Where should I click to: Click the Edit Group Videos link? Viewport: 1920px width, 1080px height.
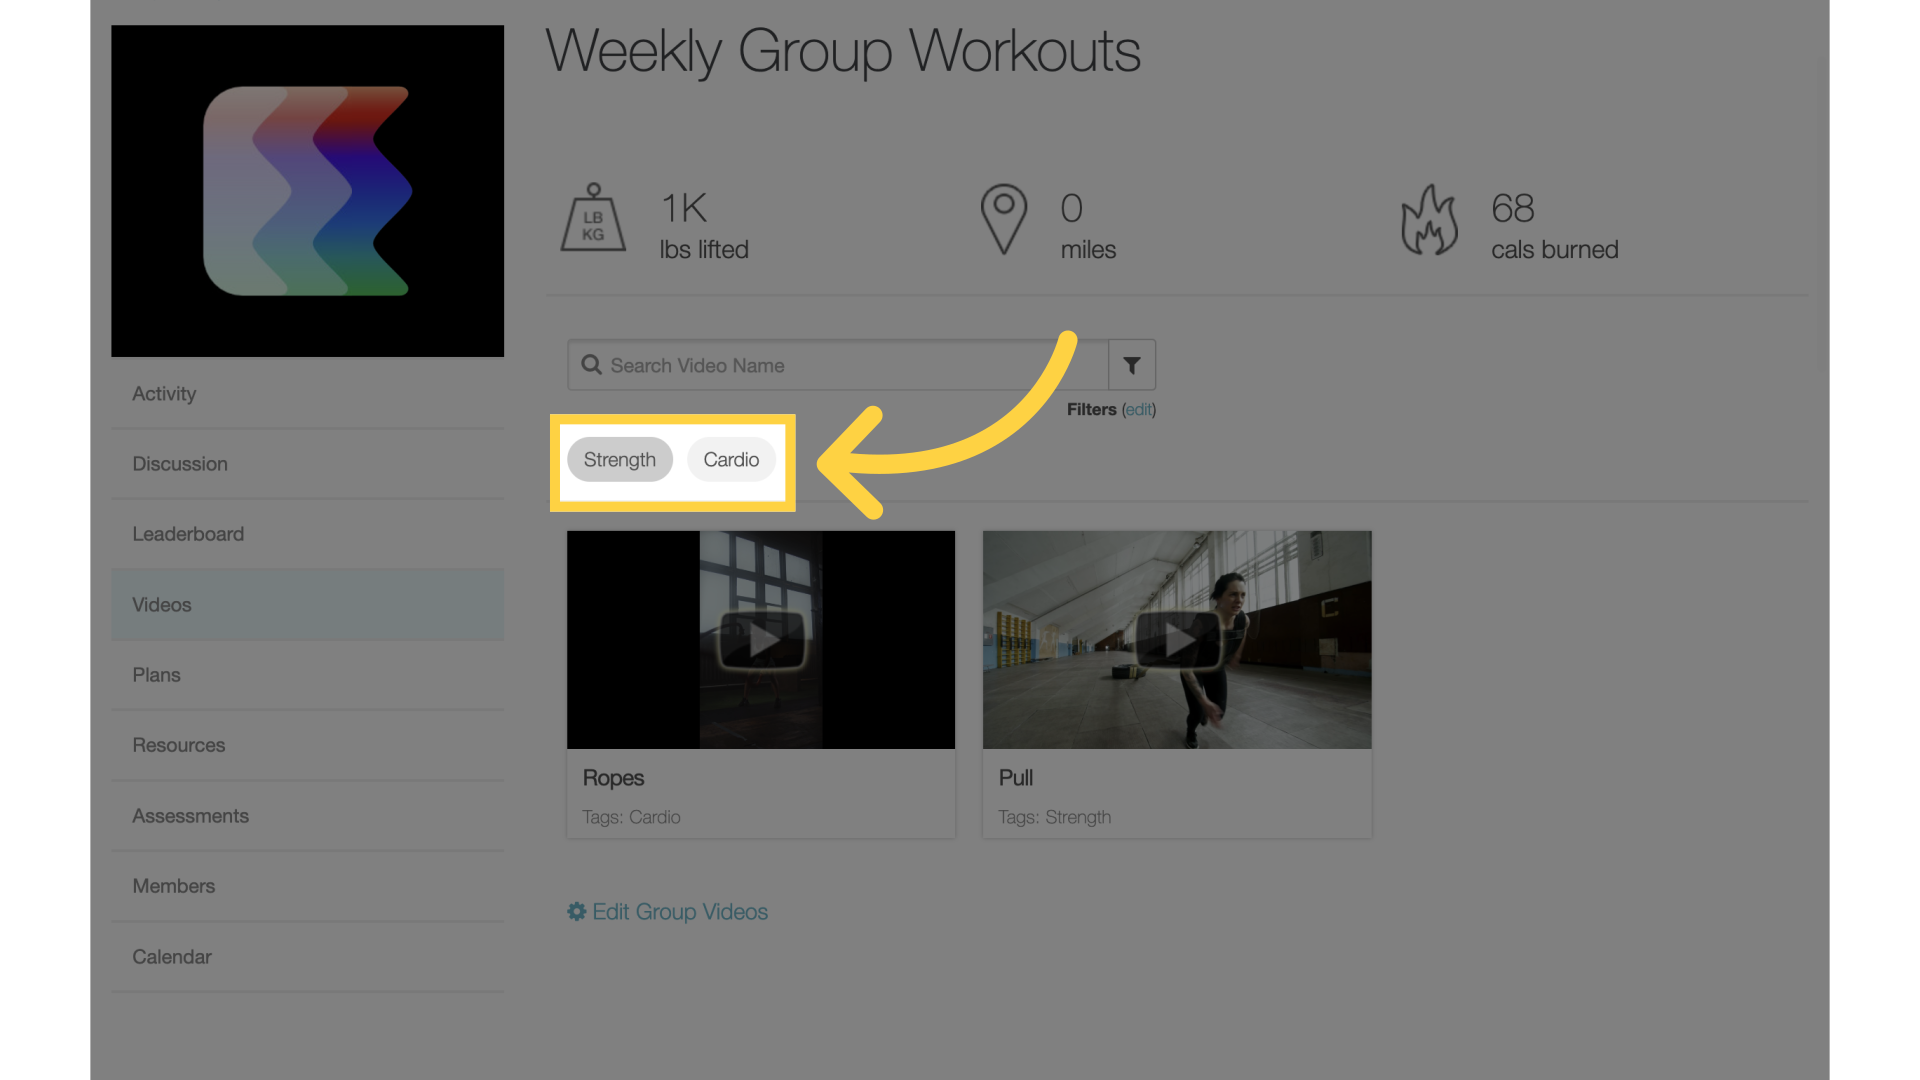coord(667,910)
